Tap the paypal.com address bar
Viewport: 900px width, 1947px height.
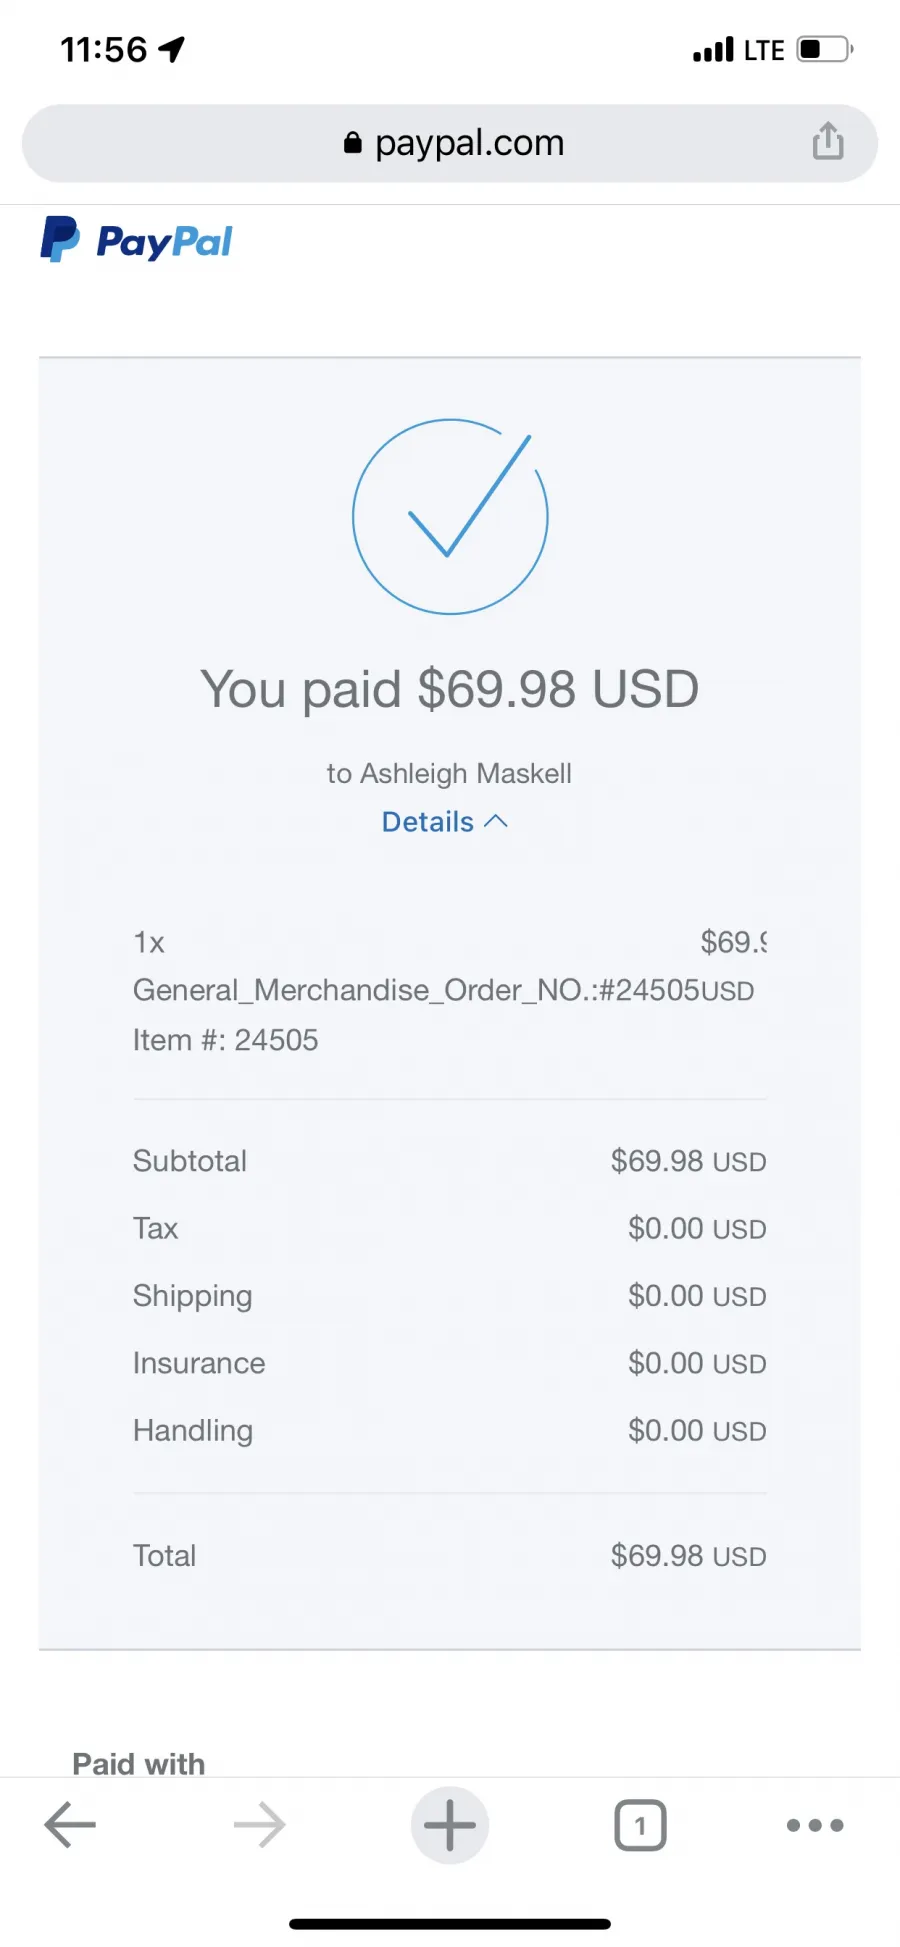[x=450, y=143]
